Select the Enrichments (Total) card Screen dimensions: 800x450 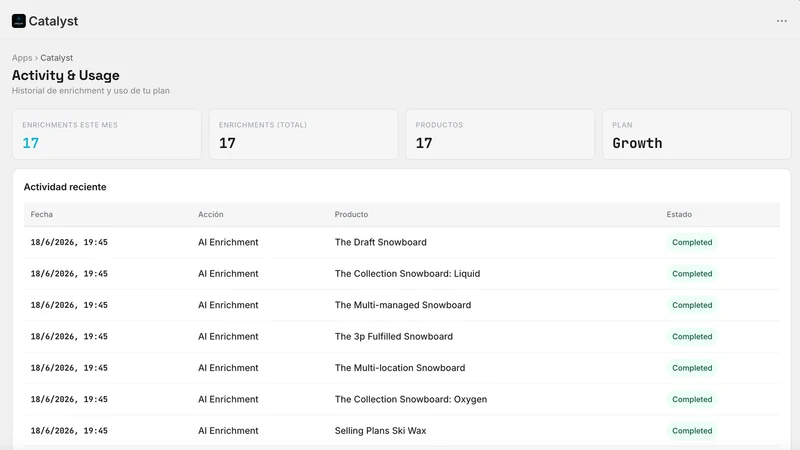click(x=304, y=134)
